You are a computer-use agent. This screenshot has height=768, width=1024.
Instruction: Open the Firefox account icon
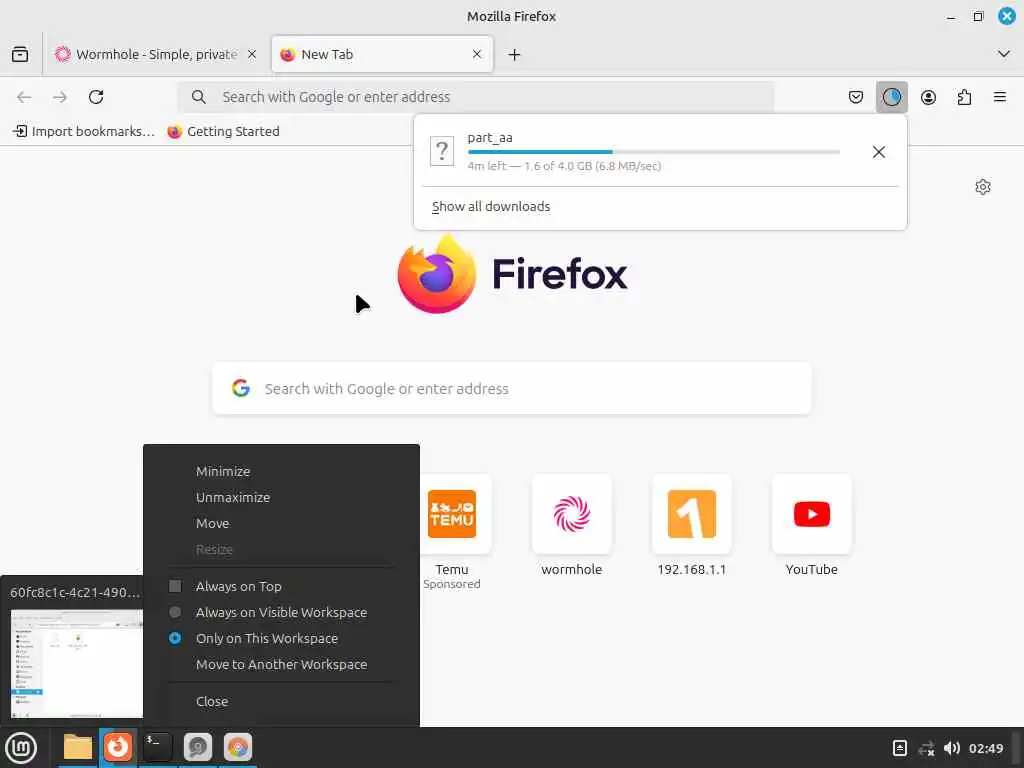928,97
